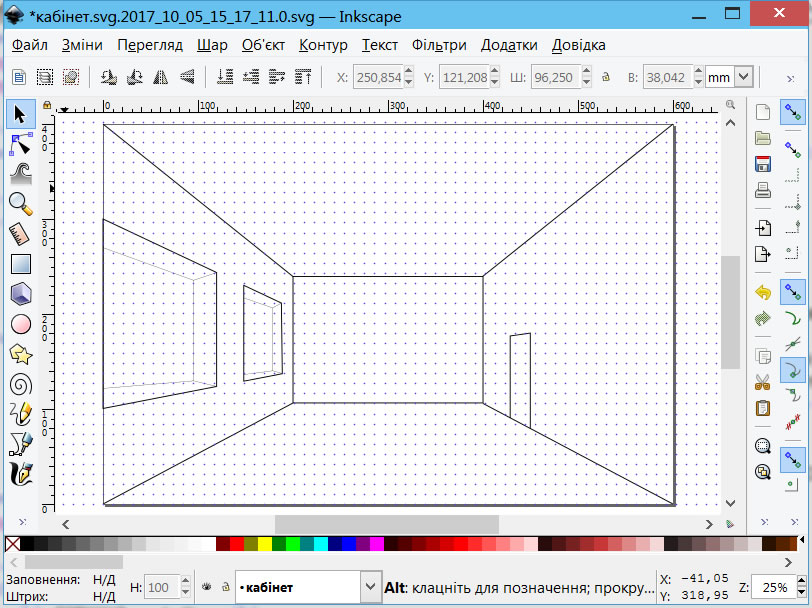Open the Контур menu
Viewport: 812px width, 608px height.
pos(323,45)
